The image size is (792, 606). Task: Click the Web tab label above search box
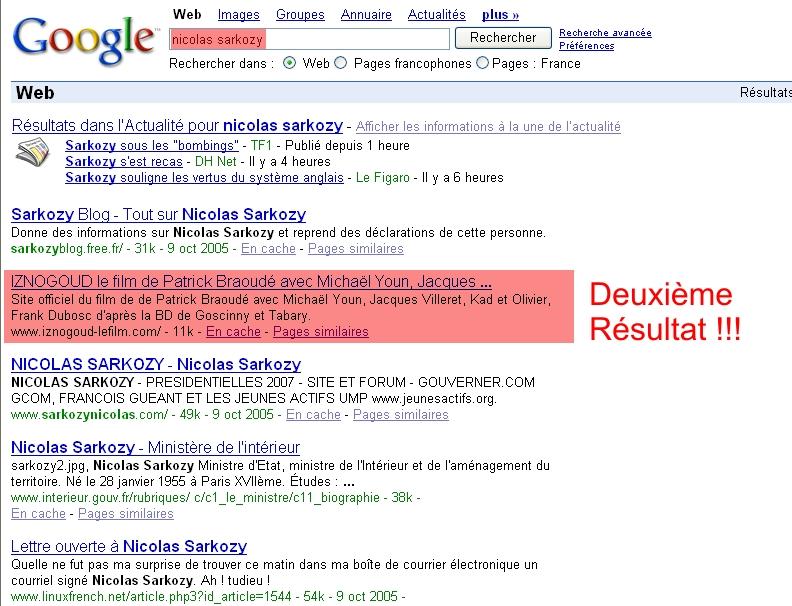(187, 15)
